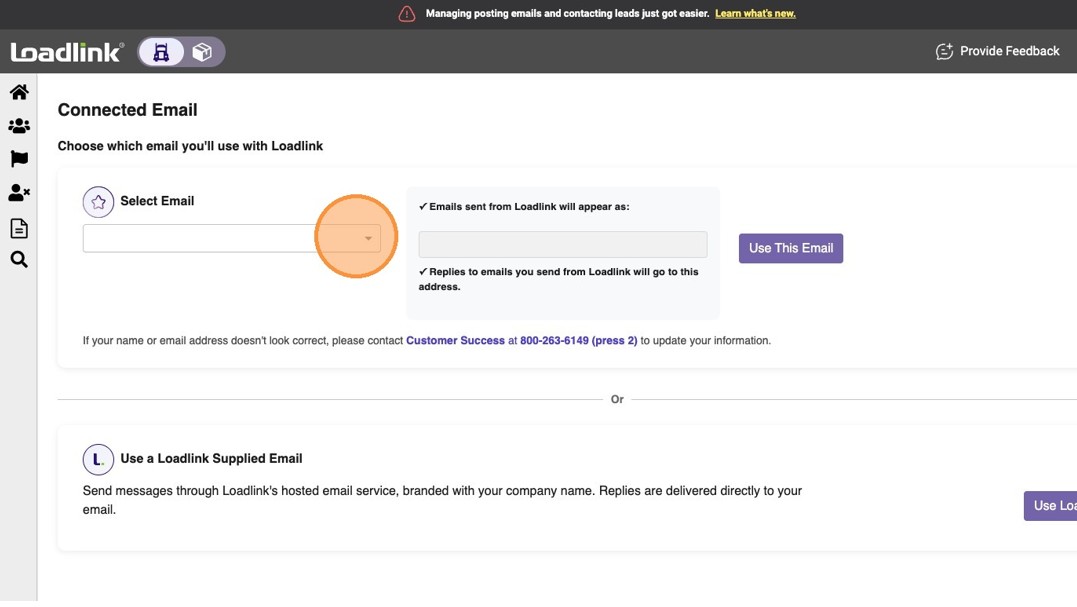Click the Use a Loadlink Supplied Email heading

[211, 459]
